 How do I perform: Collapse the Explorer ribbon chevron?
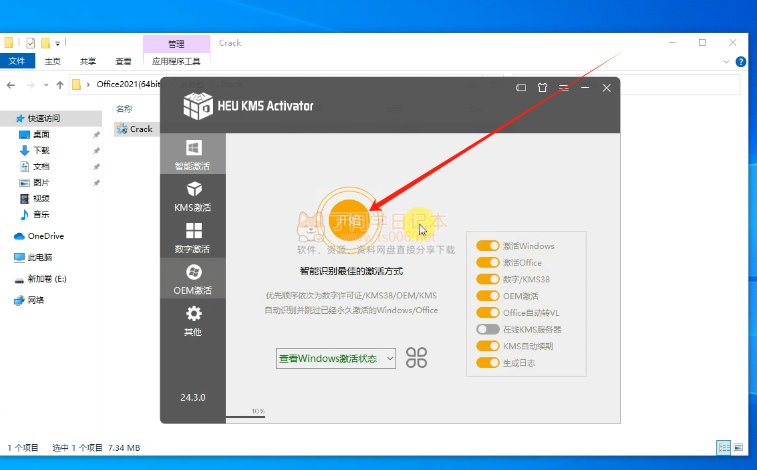pos(726,62)
